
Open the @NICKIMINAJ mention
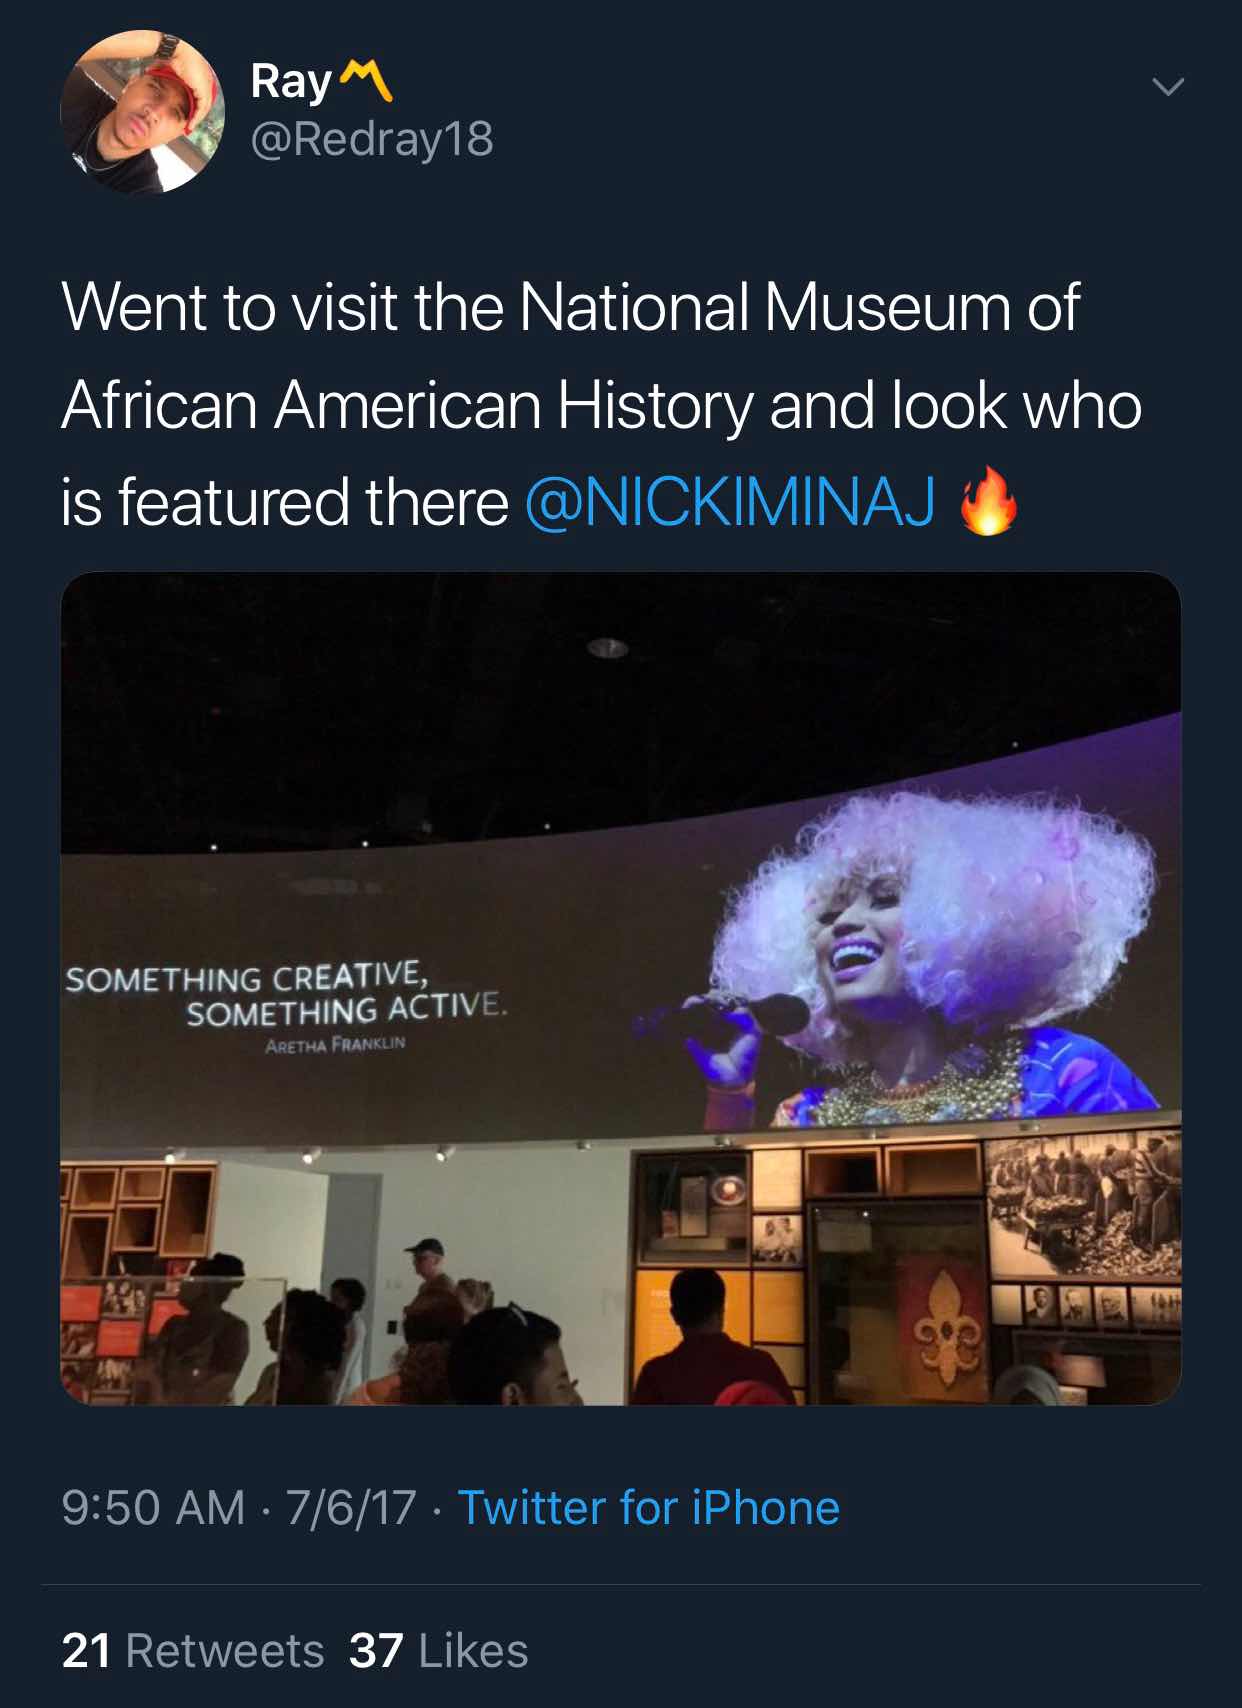(731, 501)
